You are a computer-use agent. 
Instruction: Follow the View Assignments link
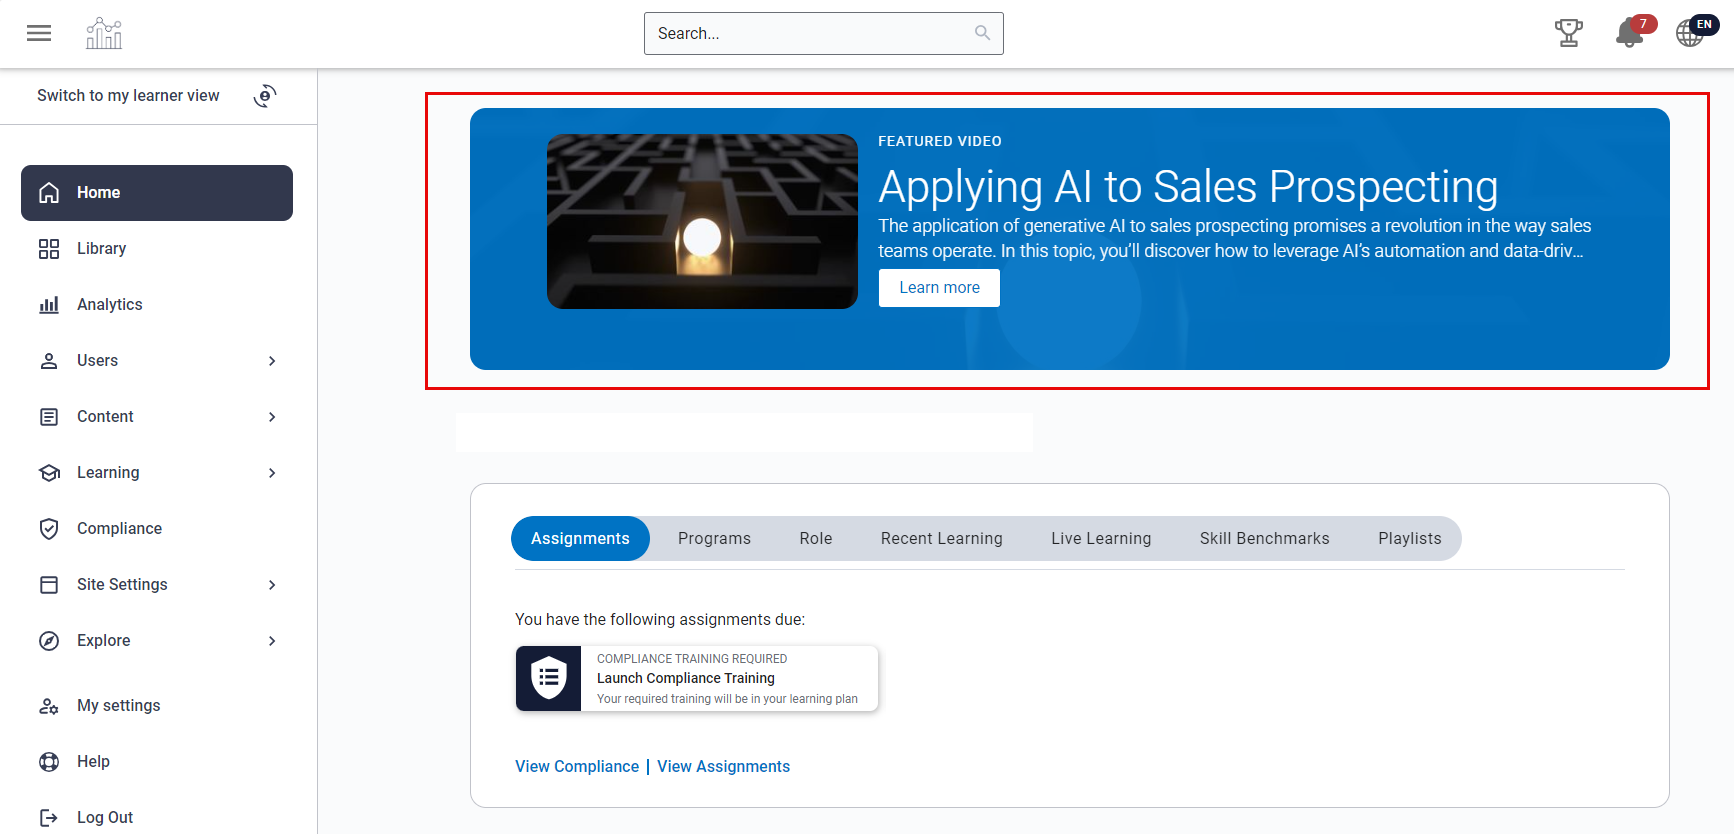pyautogui.click(x=723, y=767)
